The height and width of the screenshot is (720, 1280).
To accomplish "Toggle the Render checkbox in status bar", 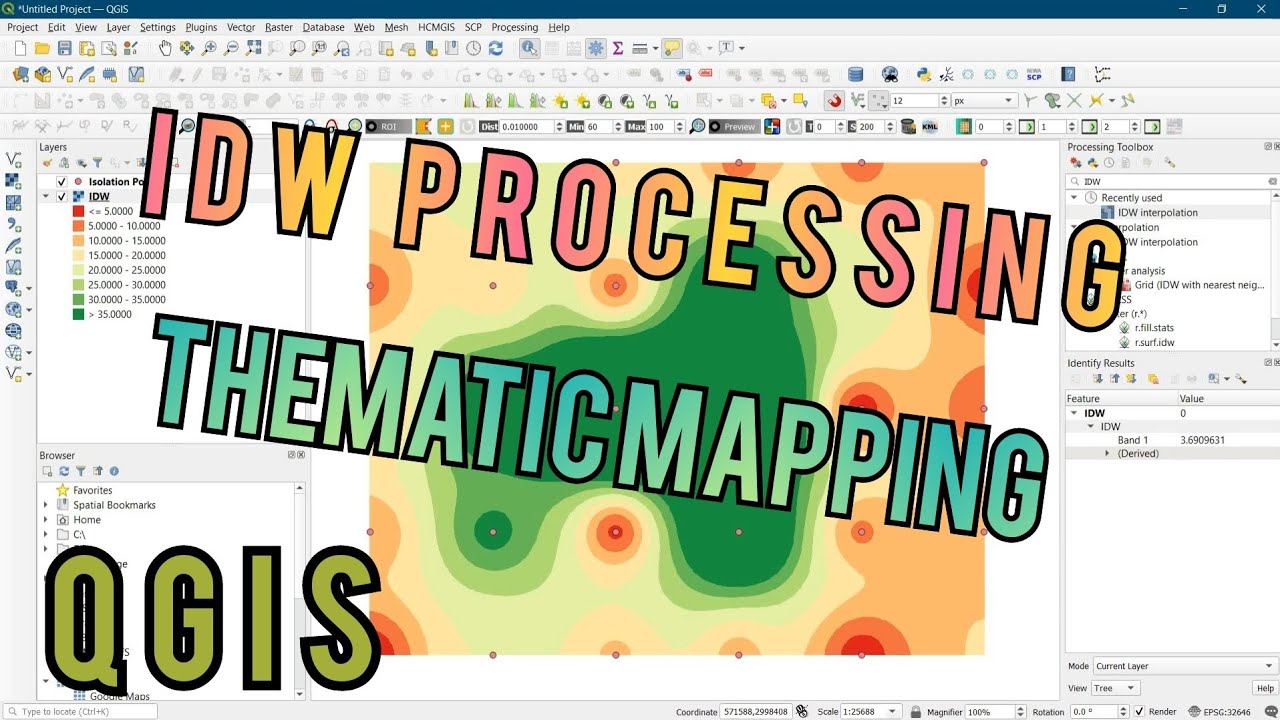I will coord(1138,712).
